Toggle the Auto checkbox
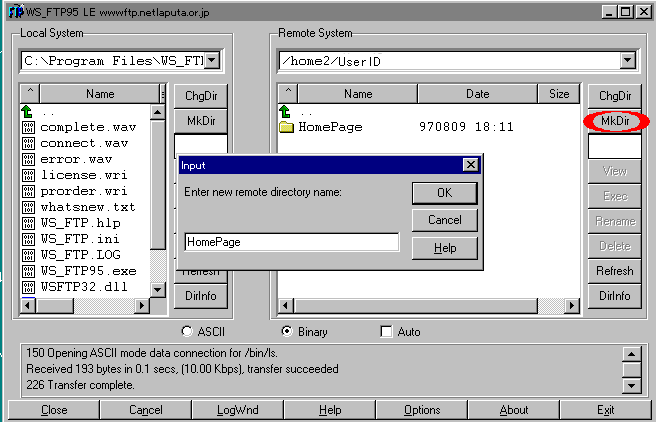Image resolution: width=656 pixels, height=422 pixels. [386, 332]
